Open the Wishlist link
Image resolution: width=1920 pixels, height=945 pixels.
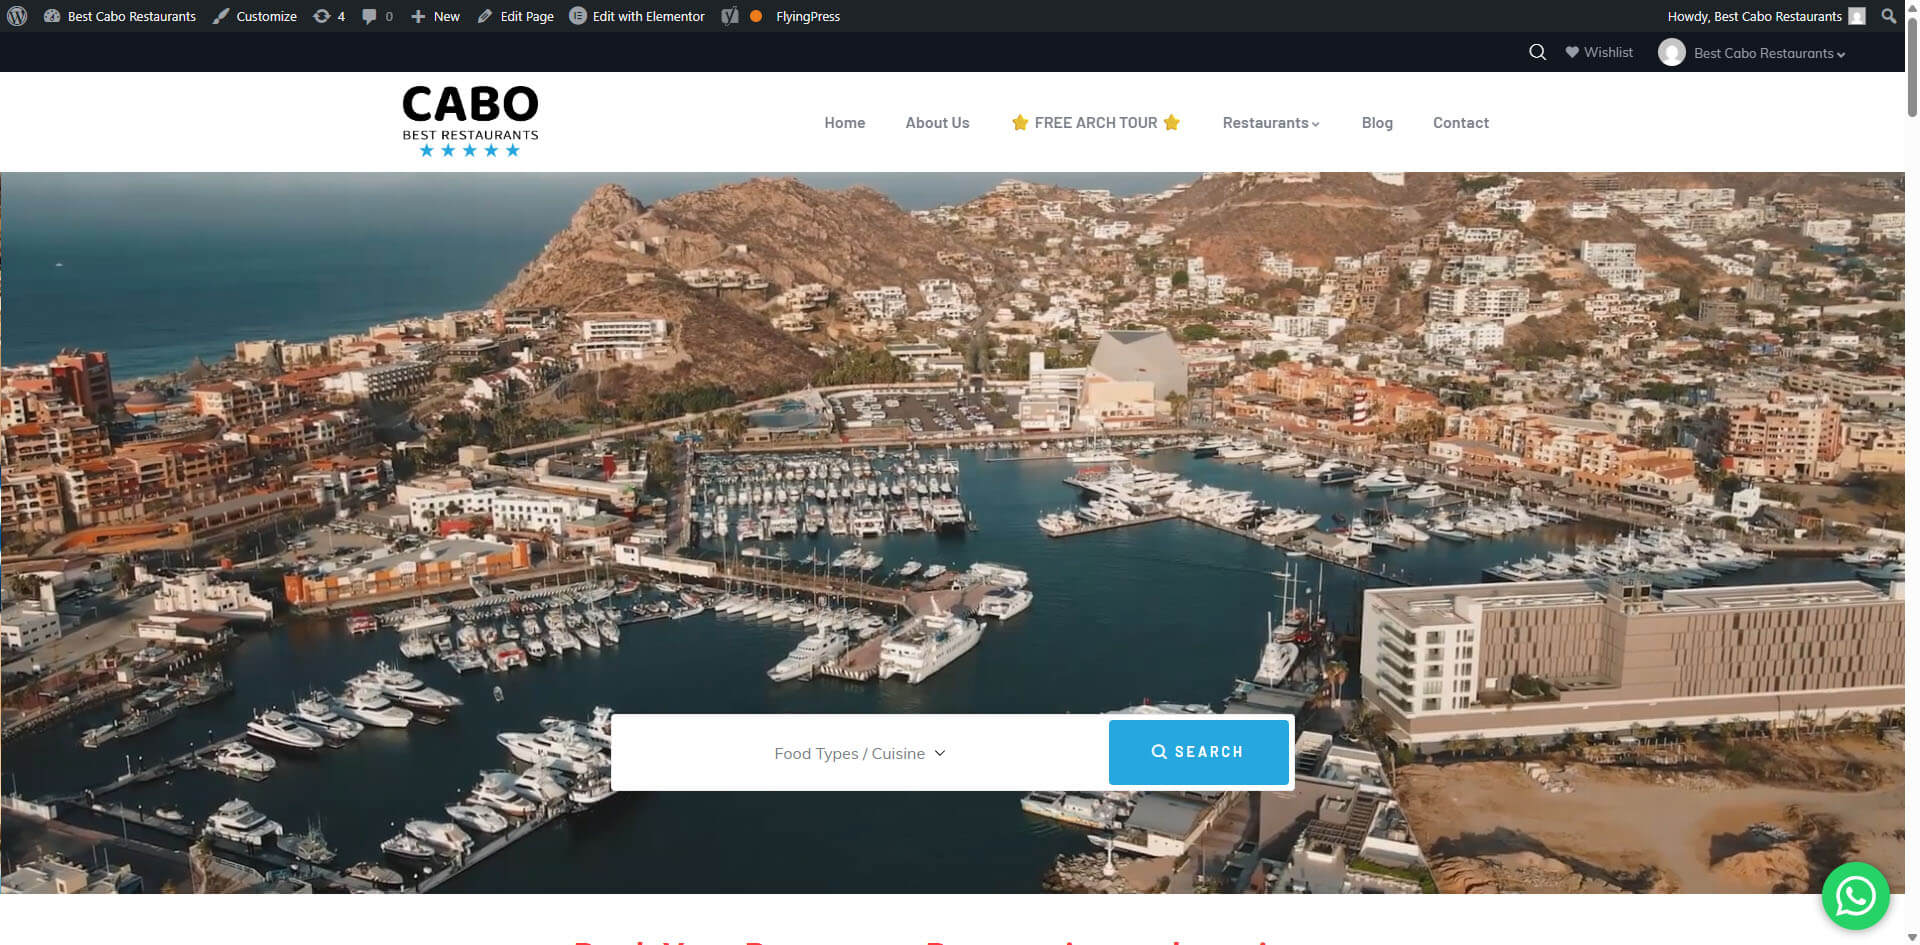pos(1599,52)
